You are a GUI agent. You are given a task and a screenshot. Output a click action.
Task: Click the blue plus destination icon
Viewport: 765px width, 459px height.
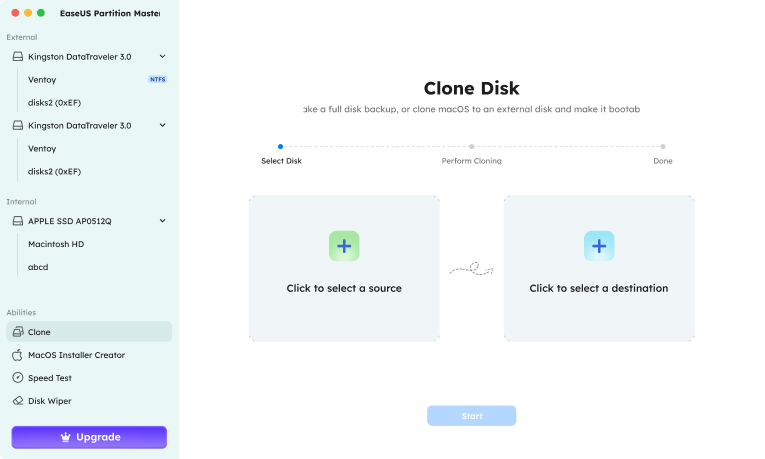tap(599, 246)
